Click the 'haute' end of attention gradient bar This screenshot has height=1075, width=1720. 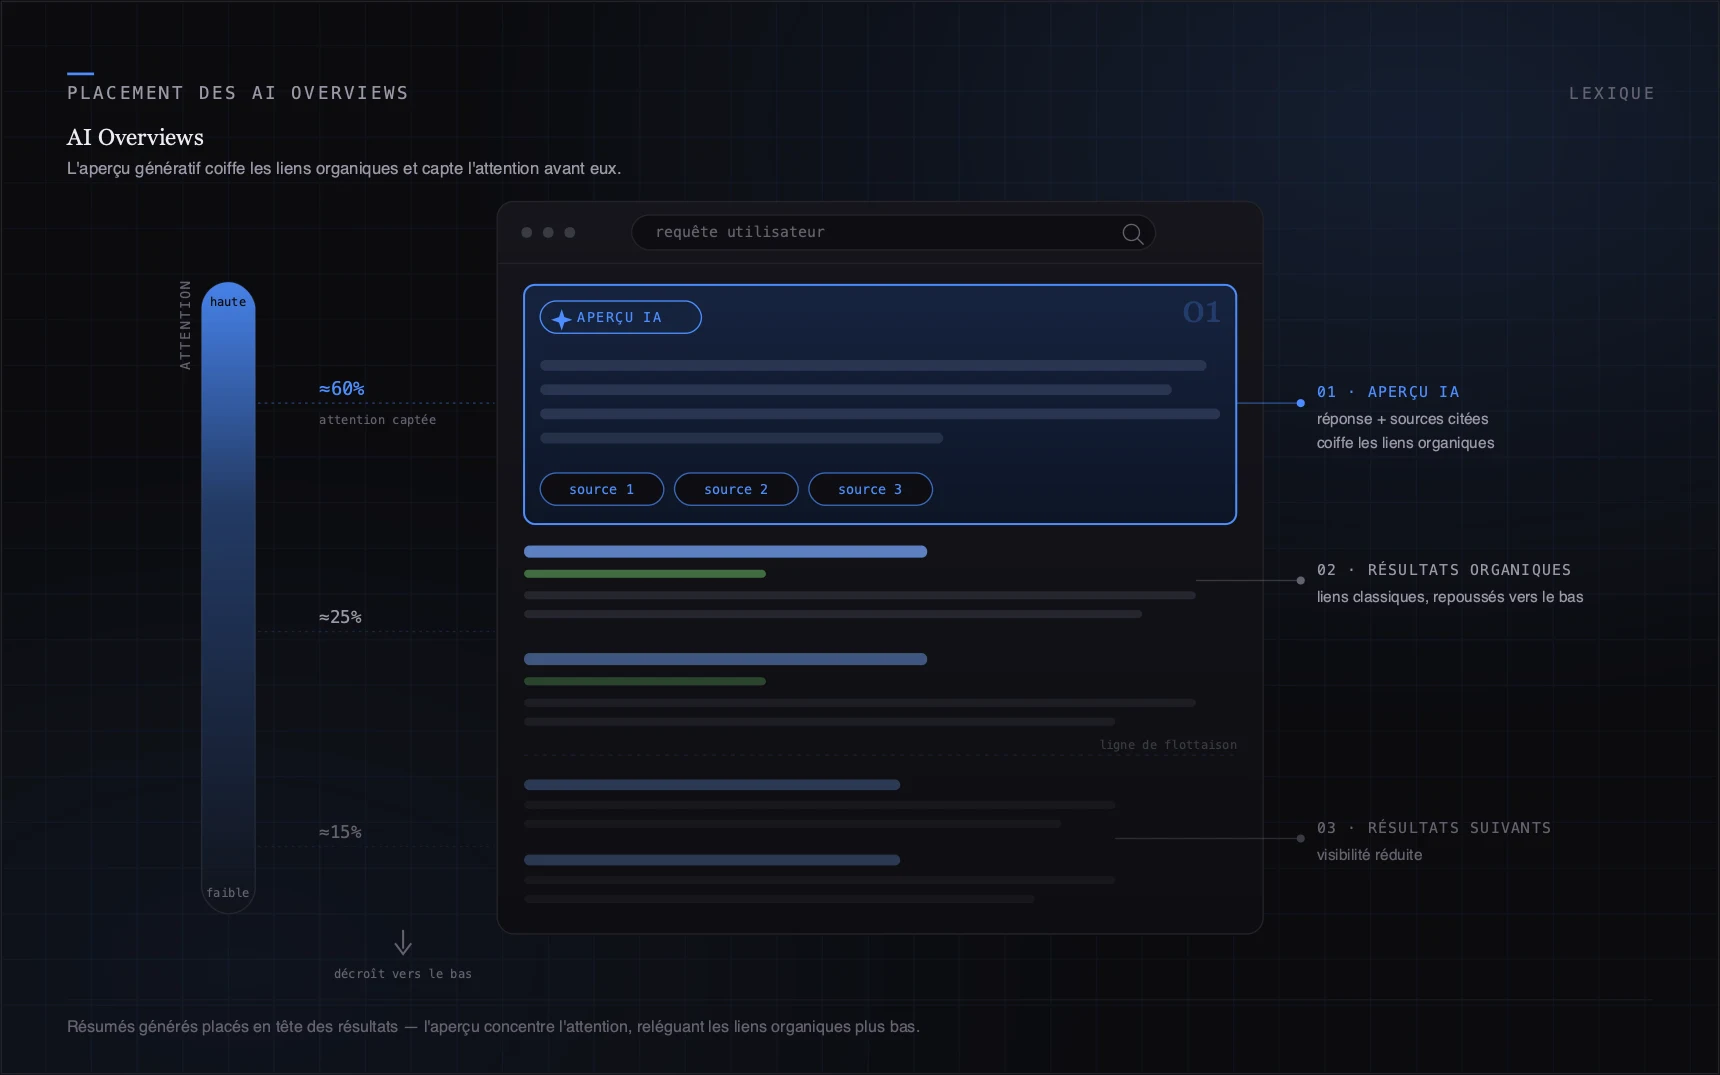[228, 302]
